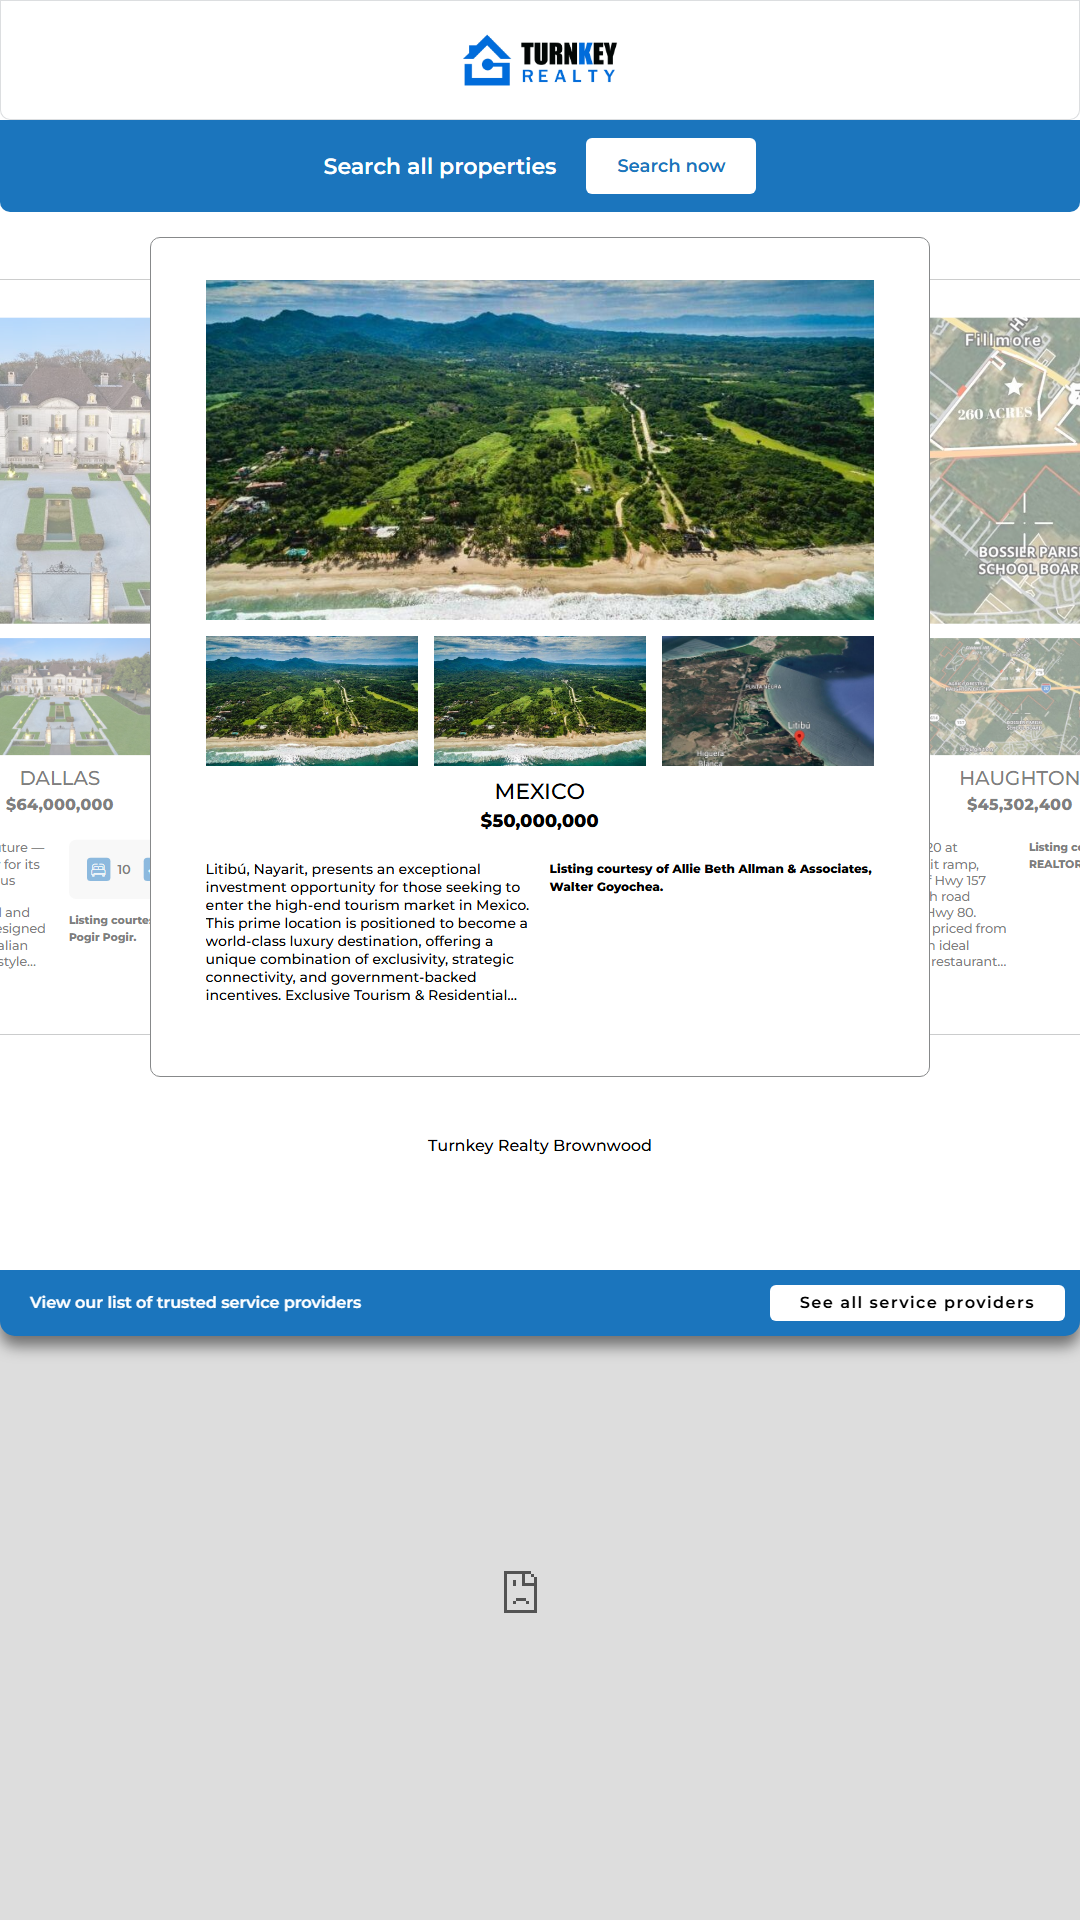
Task: Select the first Mexico thumbnail image
Action: point(312,701)
